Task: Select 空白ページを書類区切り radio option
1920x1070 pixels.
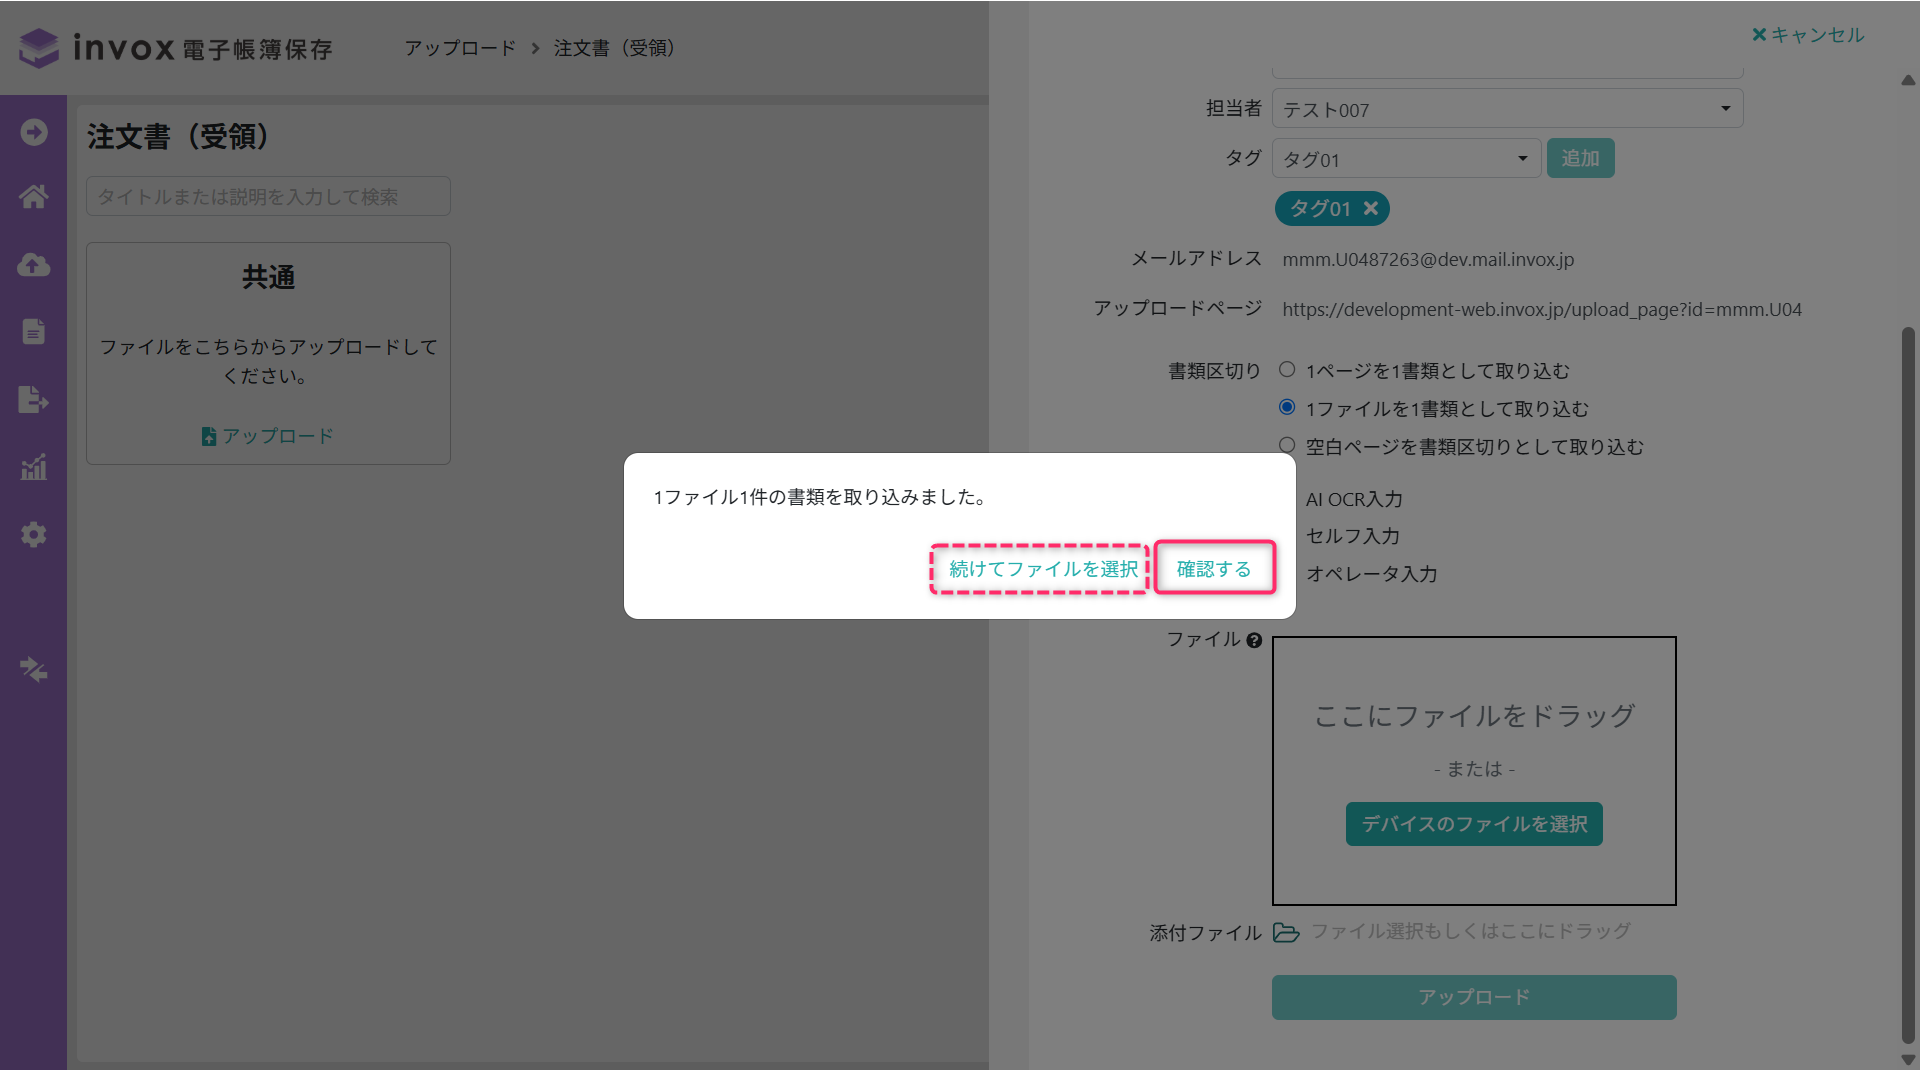Action: (x=1287, y=446)
